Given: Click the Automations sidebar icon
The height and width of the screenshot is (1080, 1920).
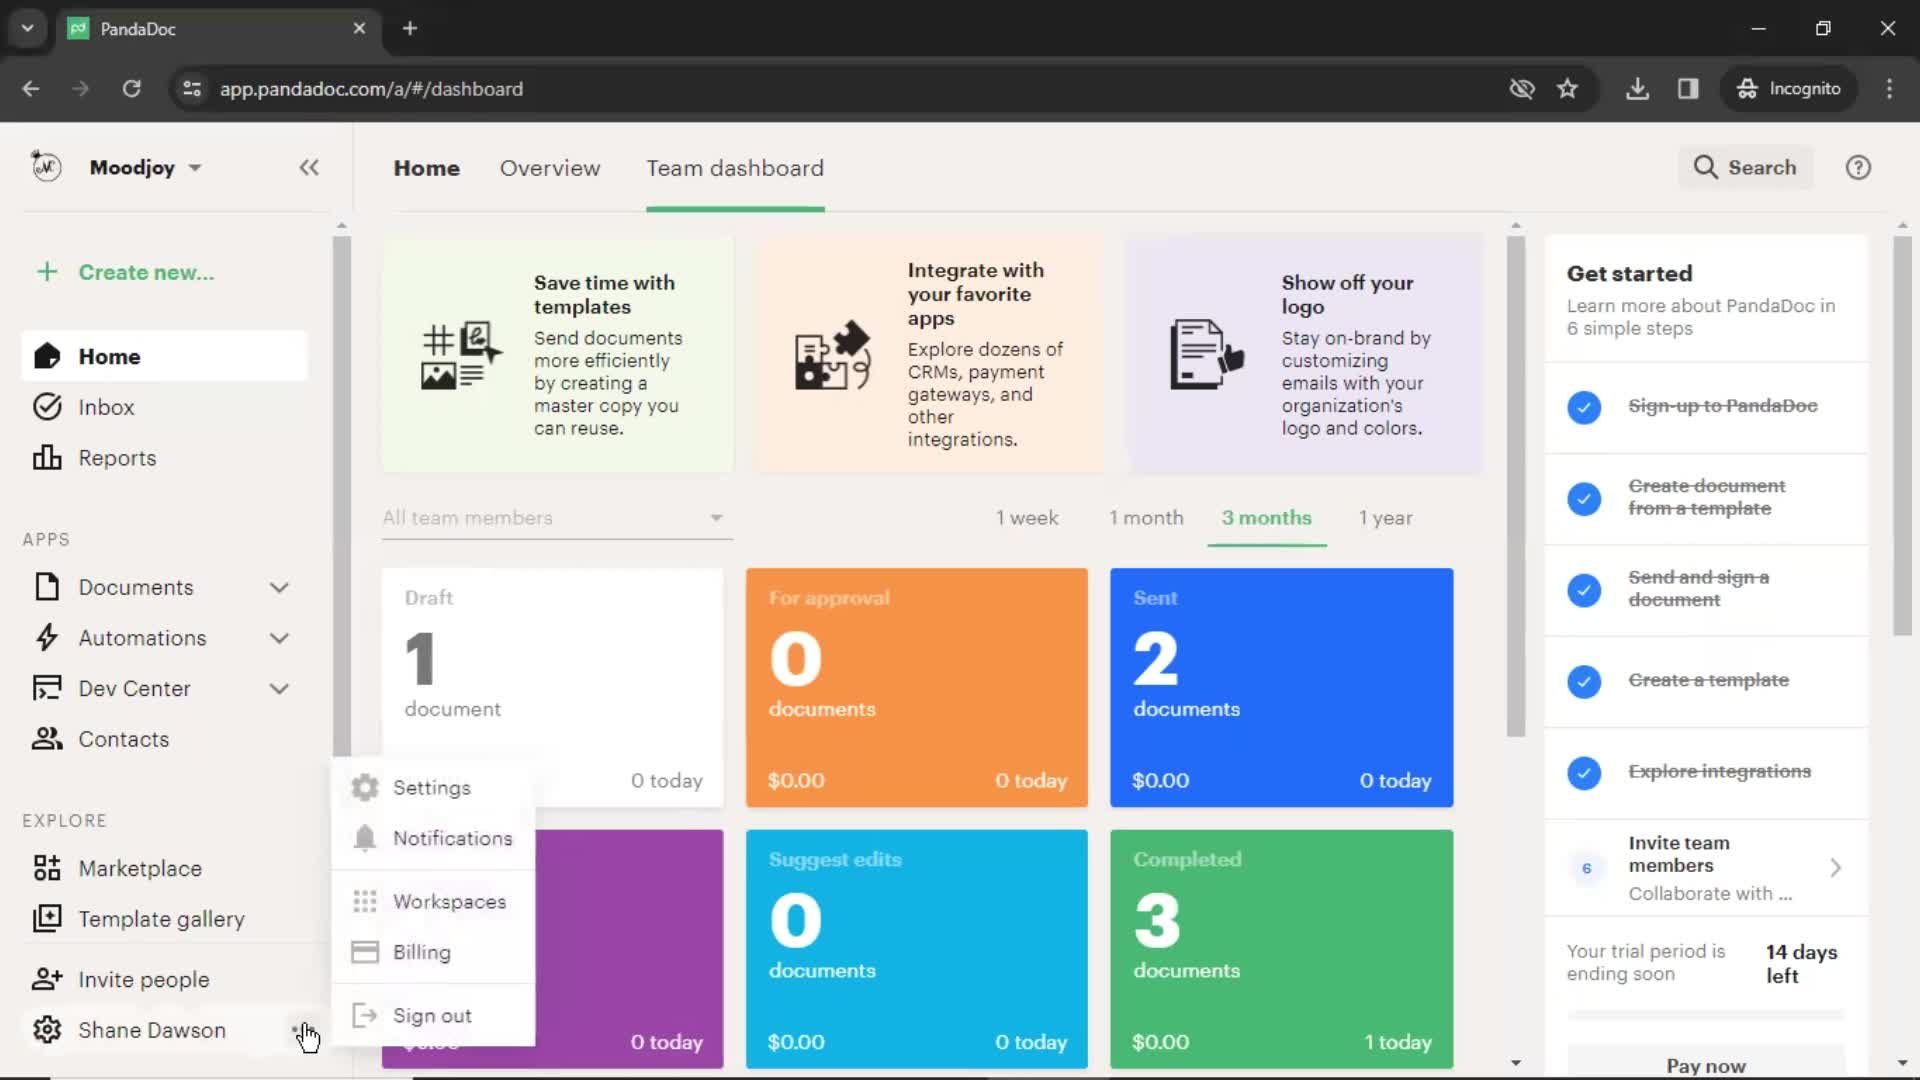Looking at the screenshot, I should (x=47, y=638).
